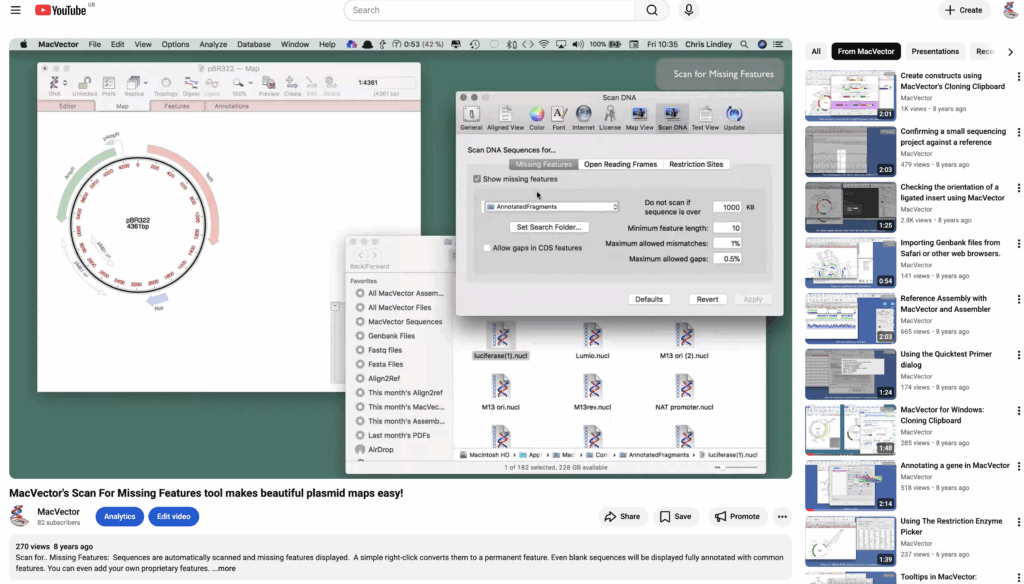This screenshot has width=1024, height=584.
Task: Open the Color preferences pane icon
Action: pos(537,116)
